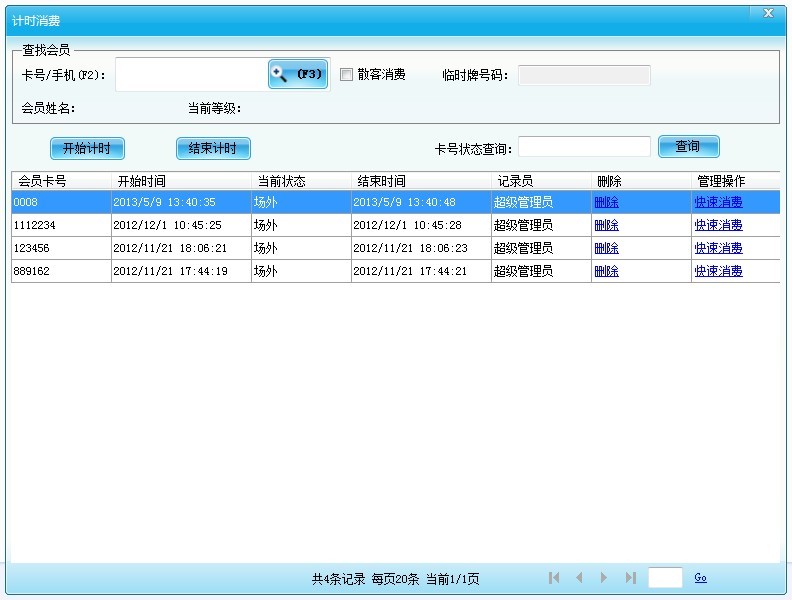Open 快速消费 for card 123456
This screenshot has height=600, width=792.
click(x=718, y=248)
